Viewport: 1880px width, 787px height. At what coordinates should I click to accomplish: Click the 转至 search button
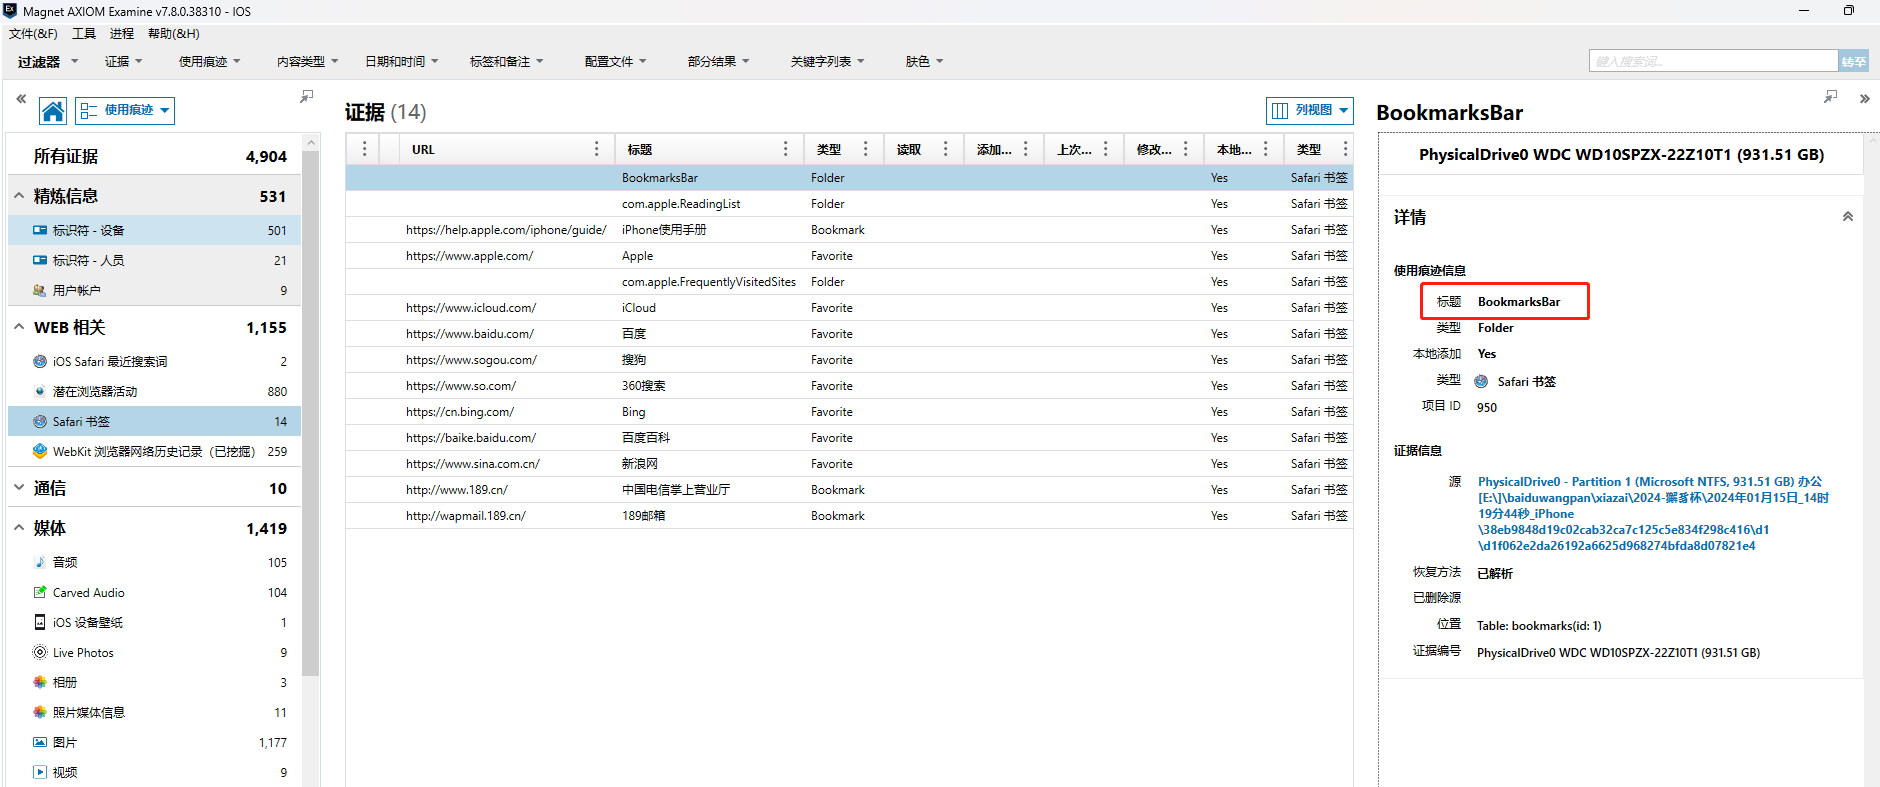[x=1853, y=61]
